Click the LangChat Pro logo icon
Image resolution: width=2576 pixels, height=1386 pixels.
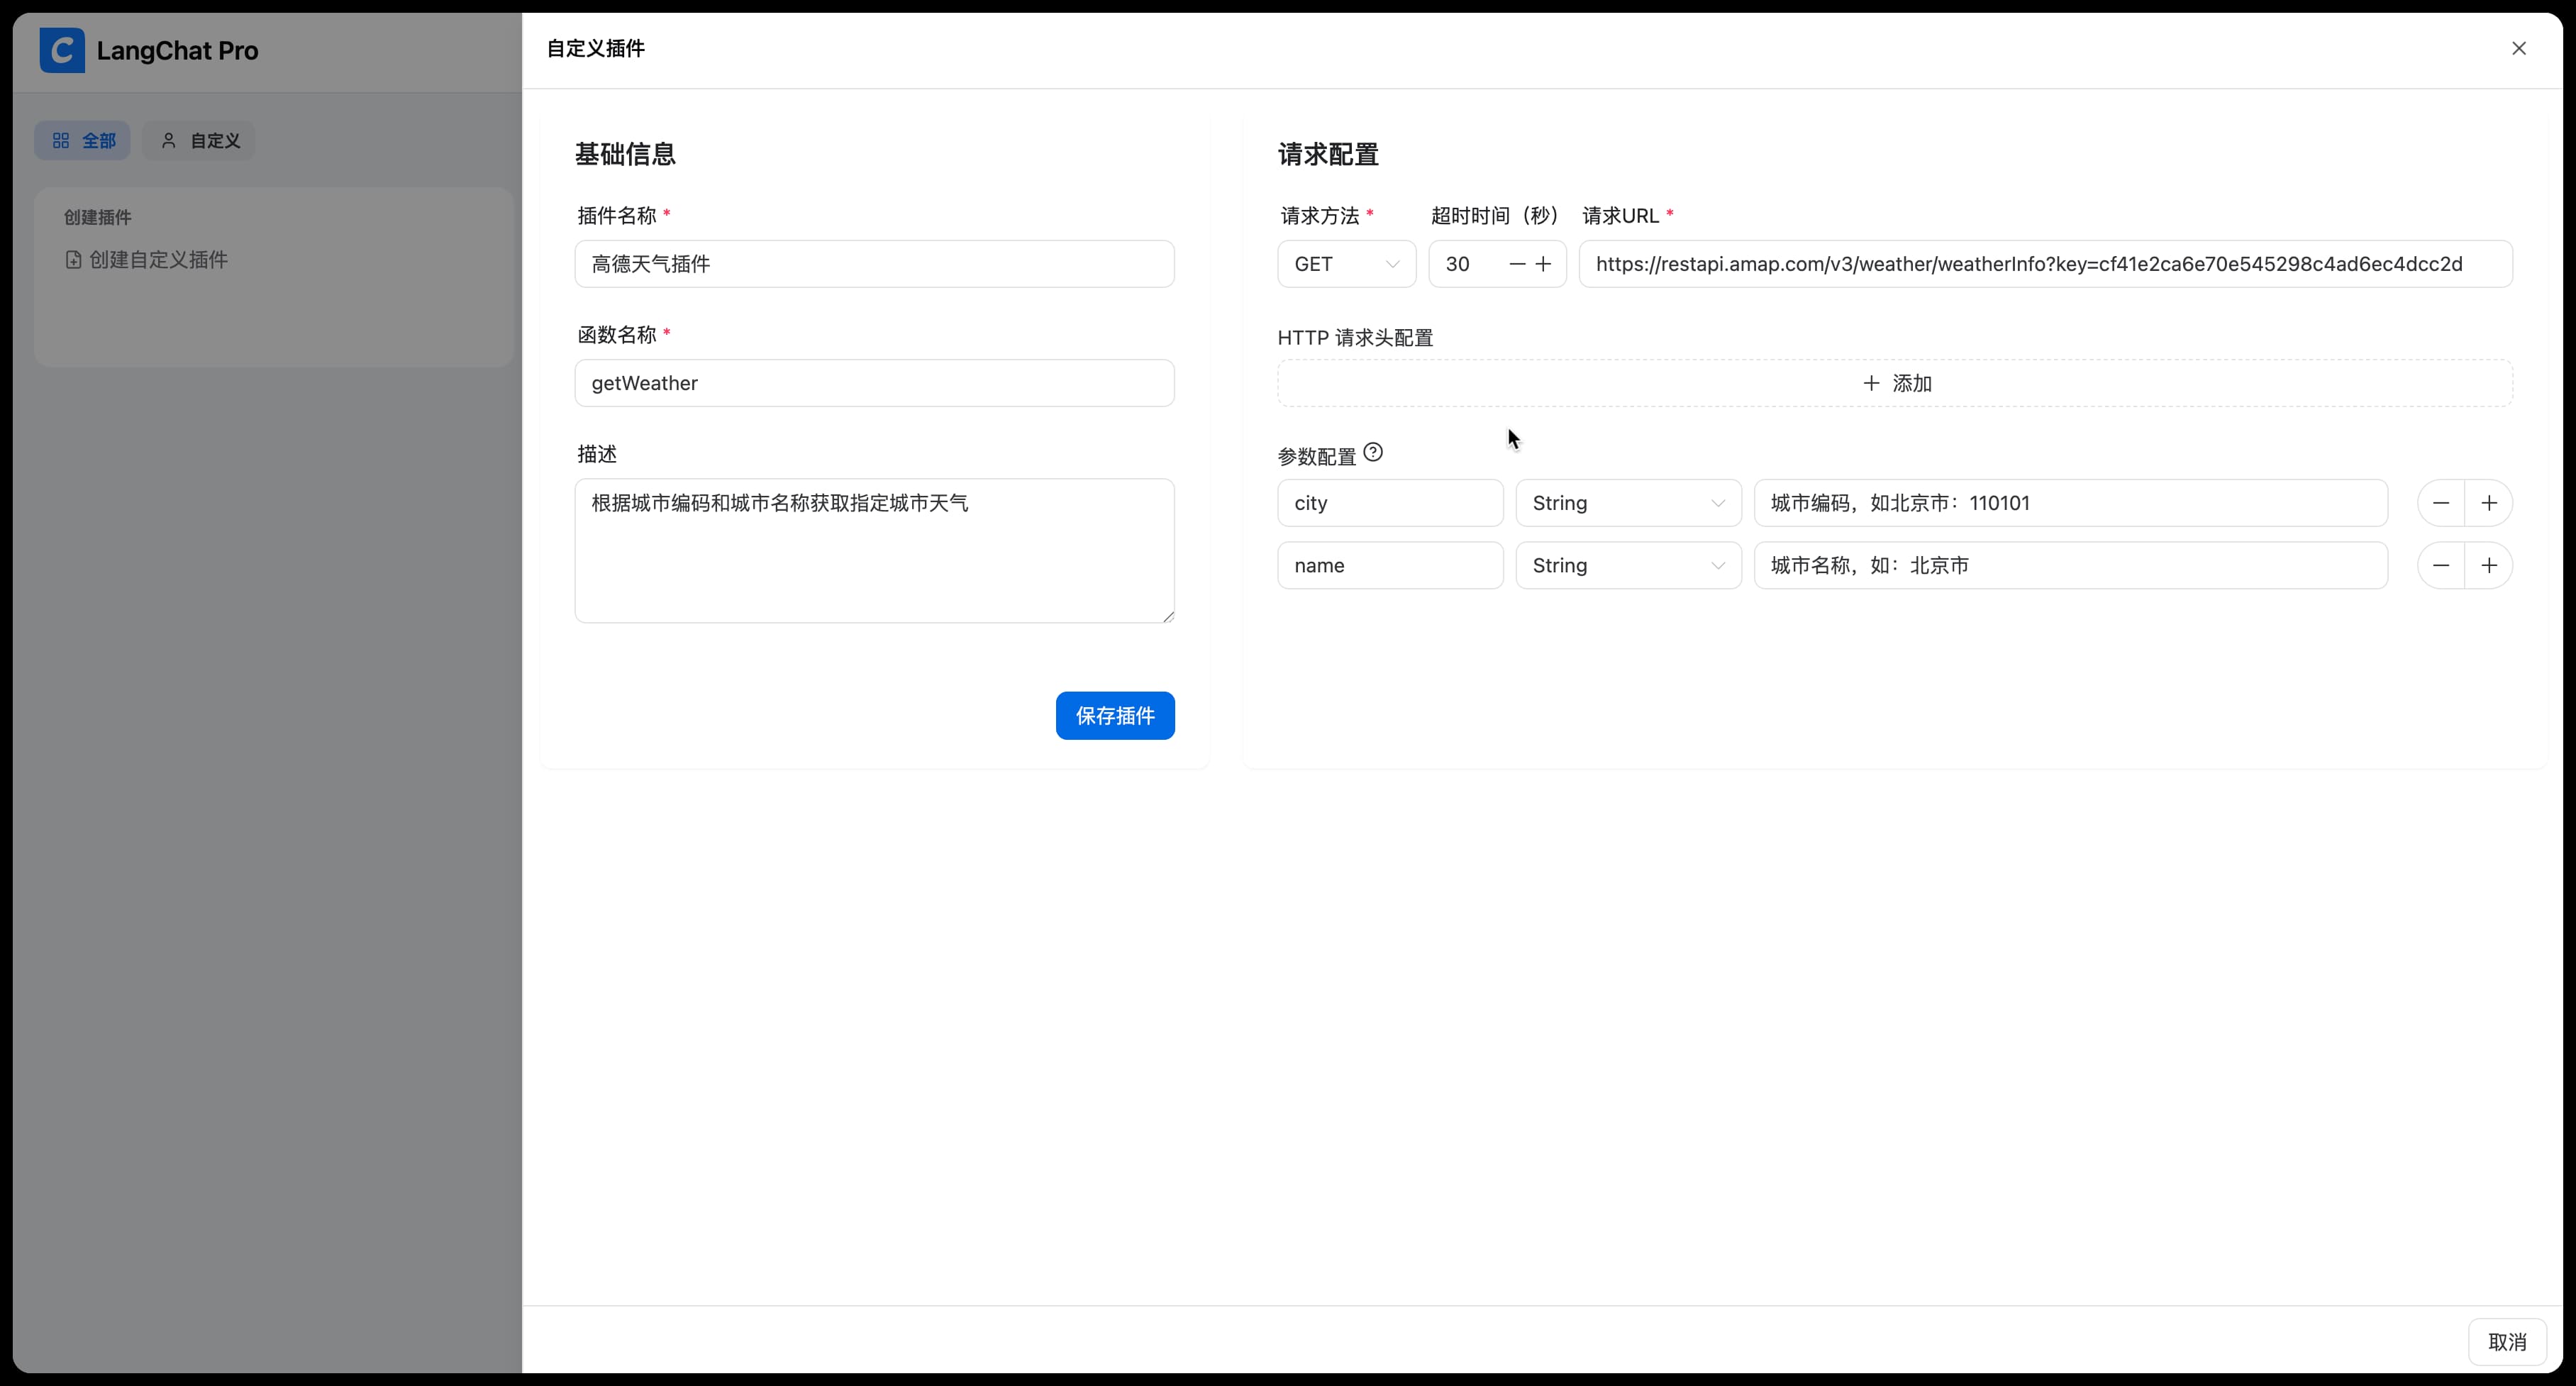click(62, 50)
